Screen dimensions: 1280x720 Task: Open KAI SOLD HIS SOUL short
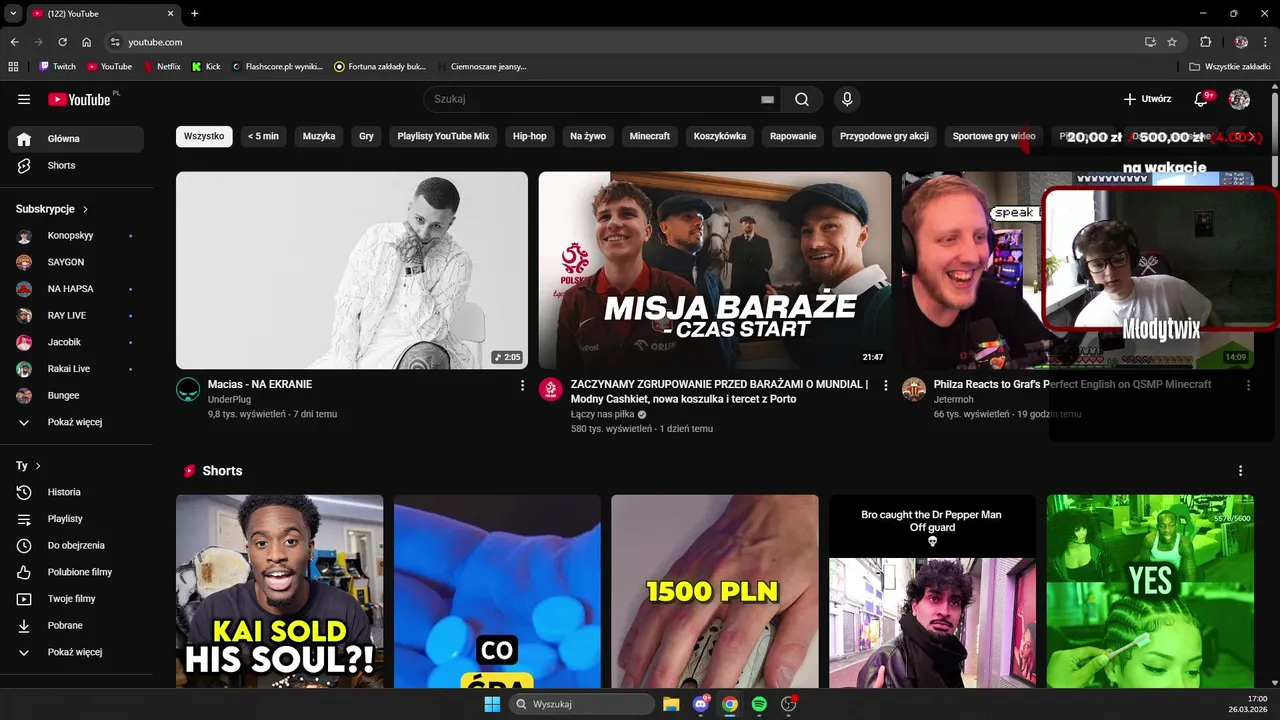coord(280,591)
